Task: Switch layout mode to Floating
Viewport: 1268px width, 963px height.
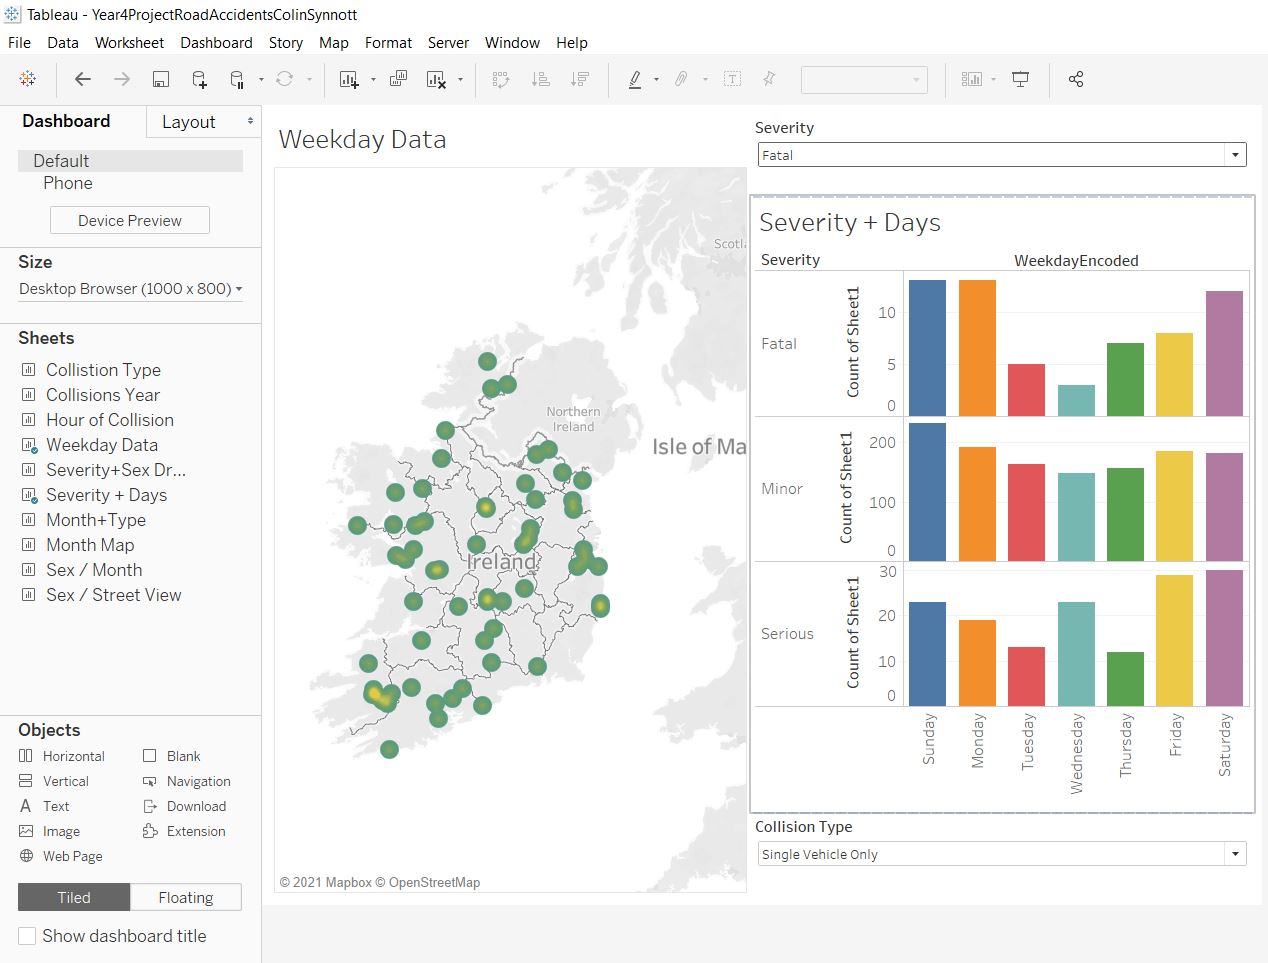Action: click(186, 897)
